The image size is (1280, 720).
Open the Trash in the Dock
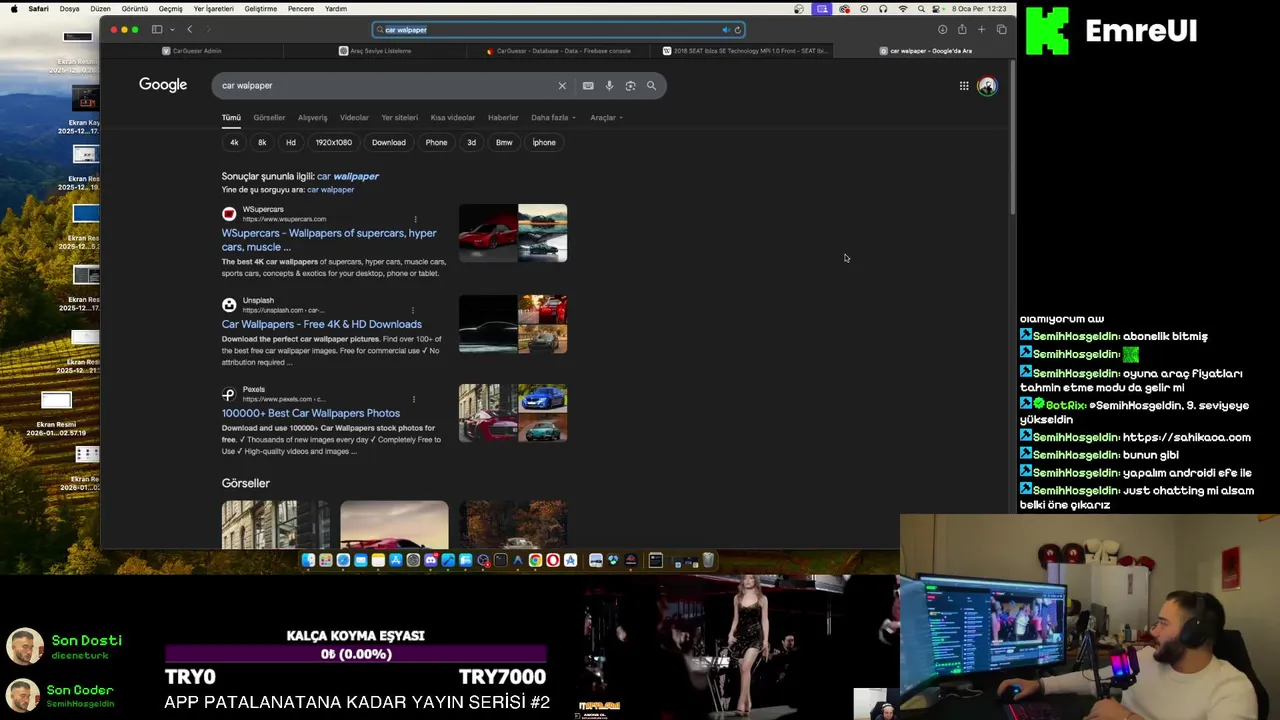(707, 561)
